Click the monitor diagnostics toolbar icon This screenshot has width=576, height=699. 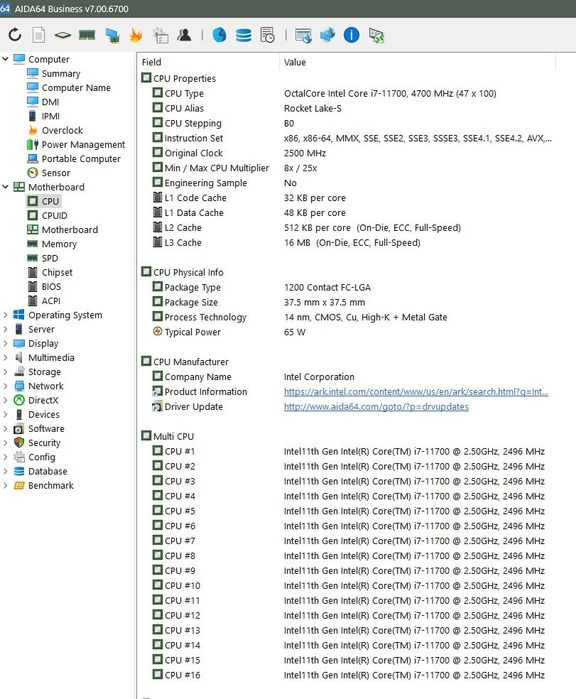coord(112,35)
